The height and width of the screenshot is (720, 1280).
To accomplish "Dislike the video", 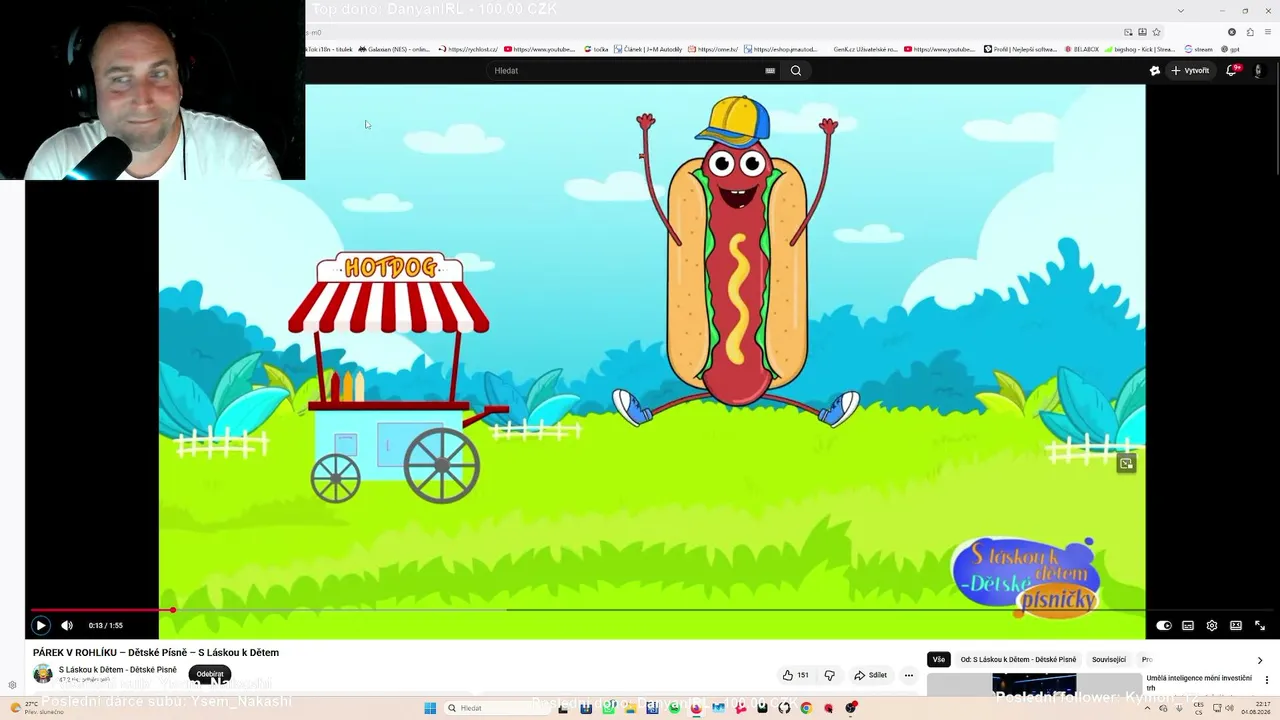I will pyautogui.click(x=829, y=675).
